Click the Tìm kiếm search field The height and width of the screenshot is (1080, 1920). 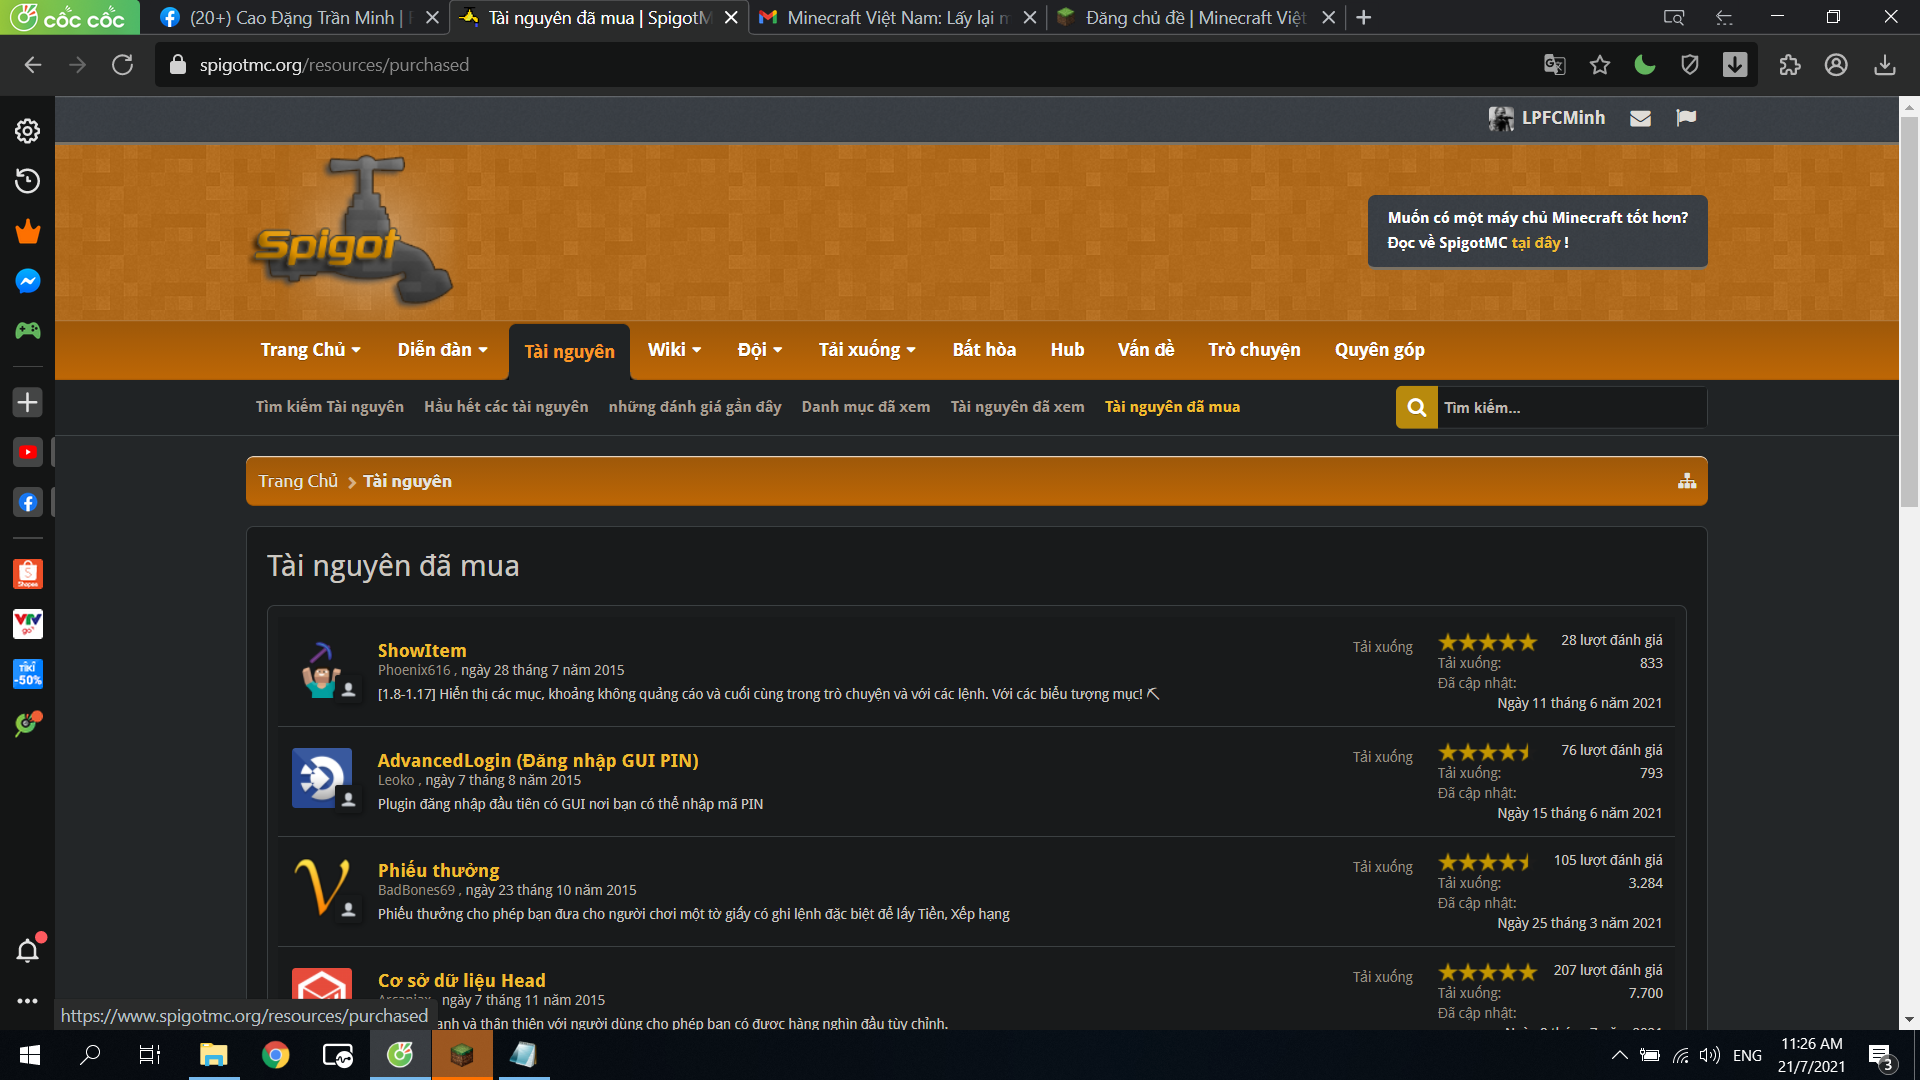1570,407
